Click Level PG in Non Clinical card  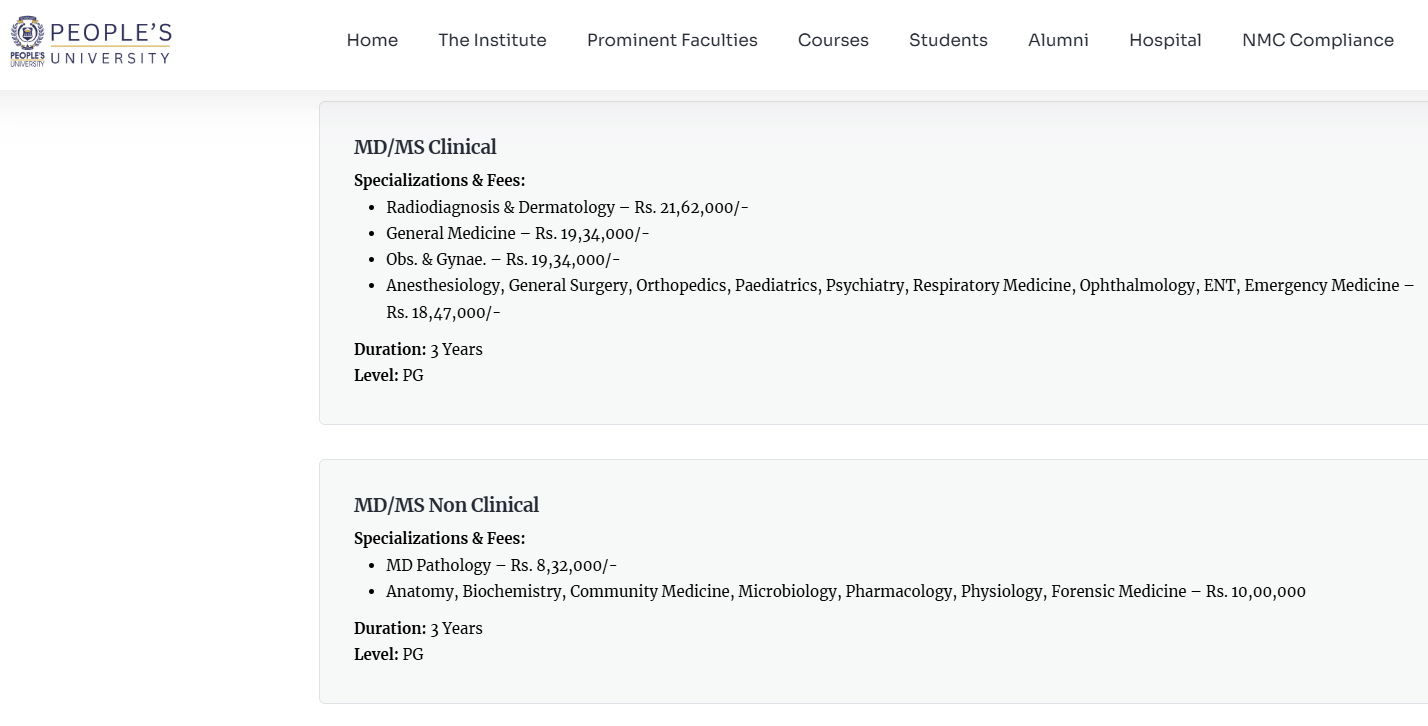coord(389,655)
